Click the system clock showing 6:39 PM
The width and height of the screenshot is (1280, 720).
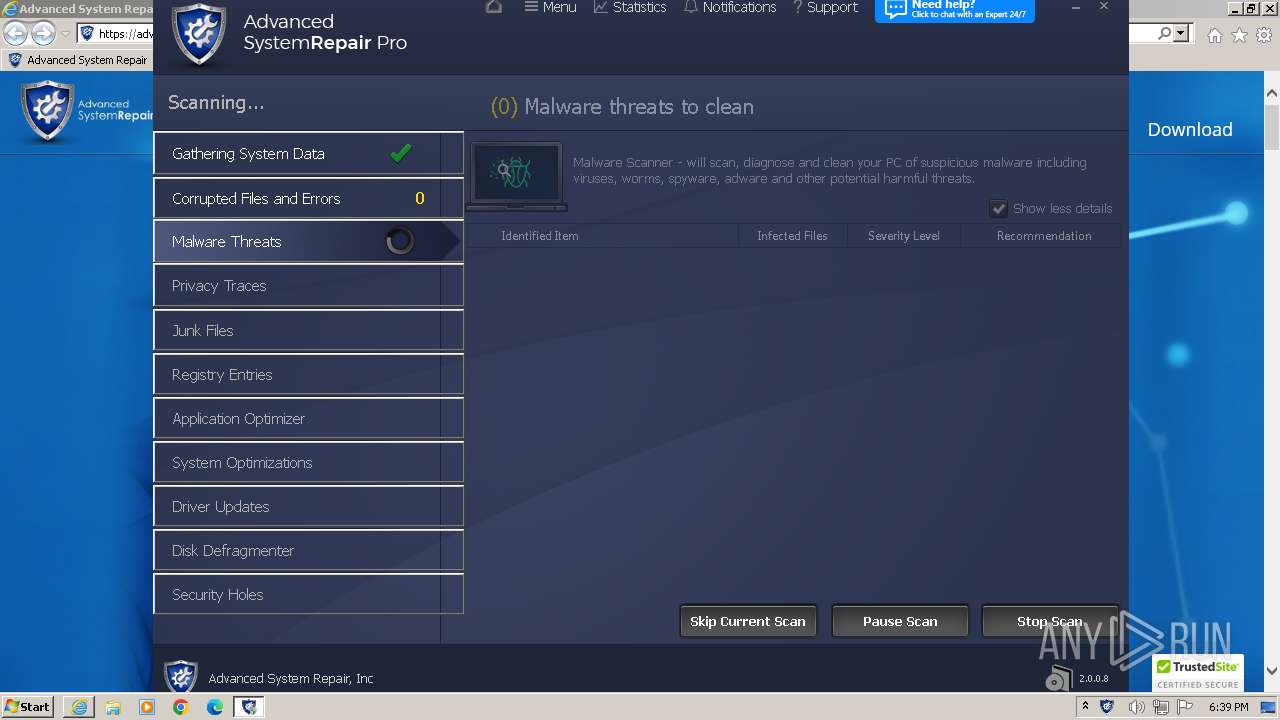(1229, 707)
